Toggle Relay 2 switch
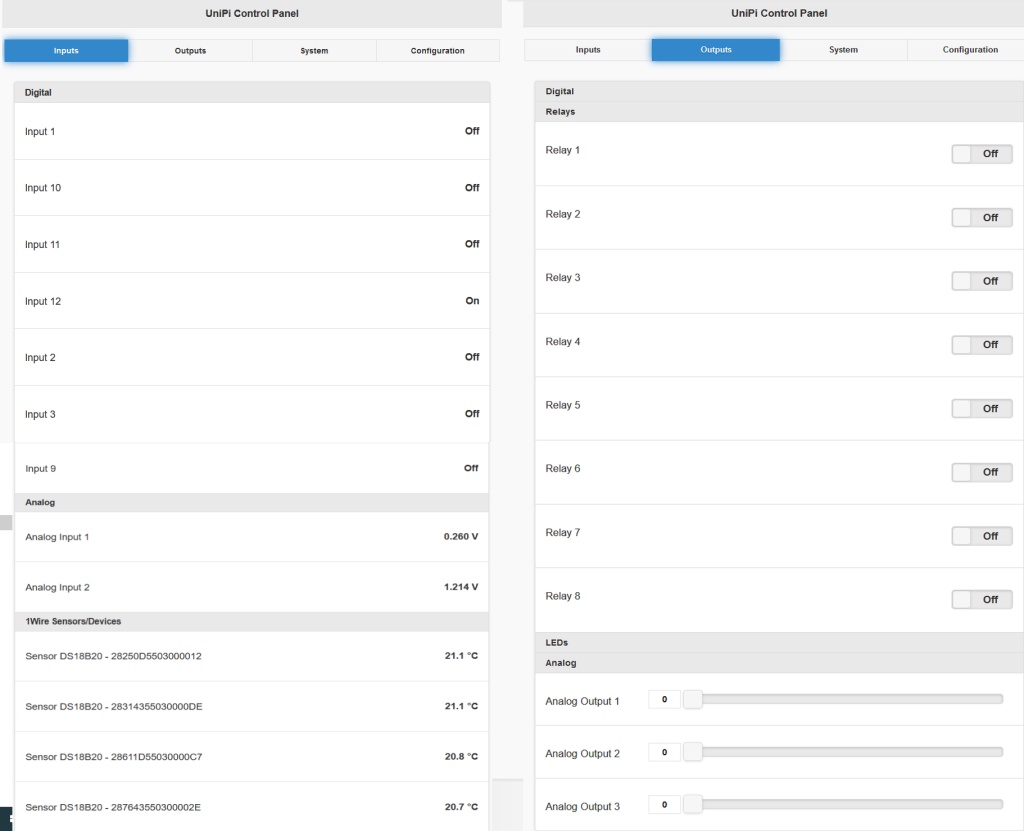The height and width of the screenshot is (831, 1024). (x=982, y=218)
